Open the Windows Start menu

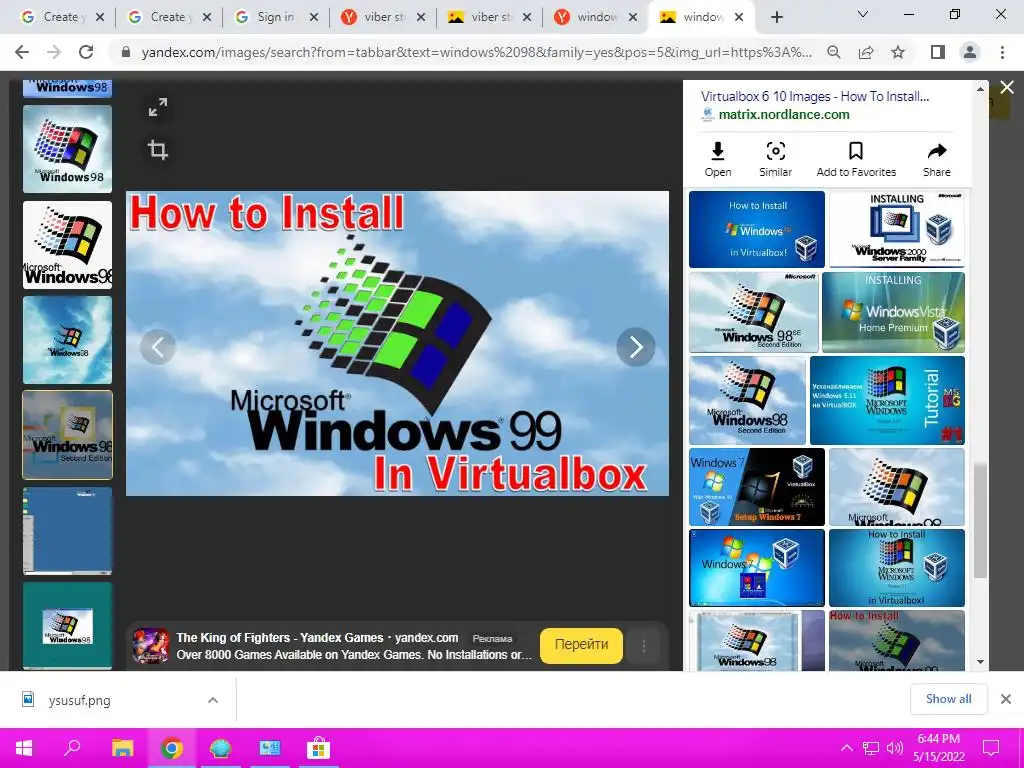click(24, 748)
